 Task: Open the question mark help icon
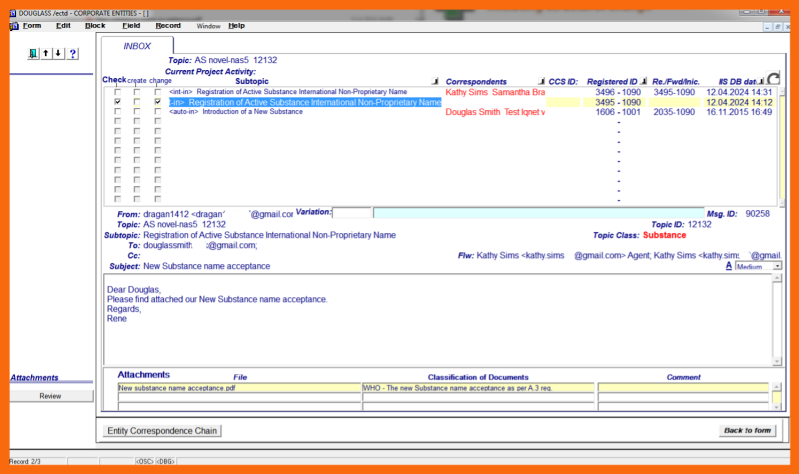tap(72, 53)
